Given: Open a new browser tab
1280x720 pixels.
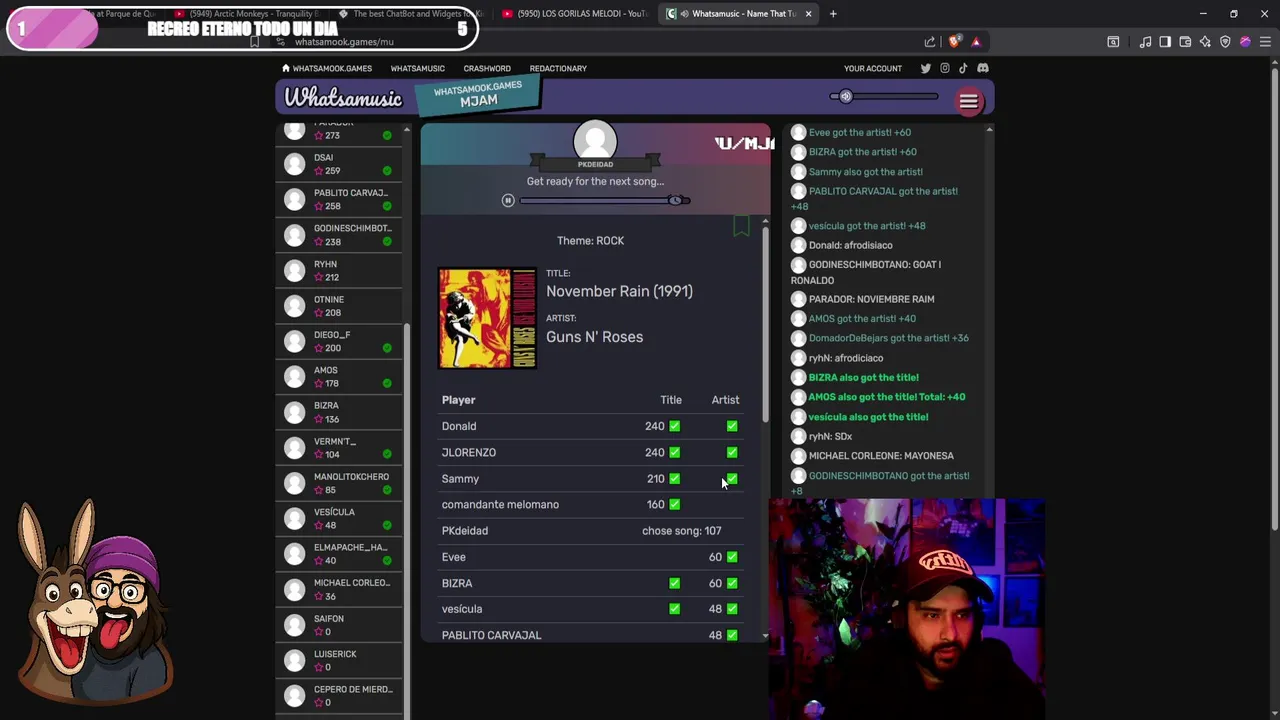Looking at the screenshot, I should 833,14.
